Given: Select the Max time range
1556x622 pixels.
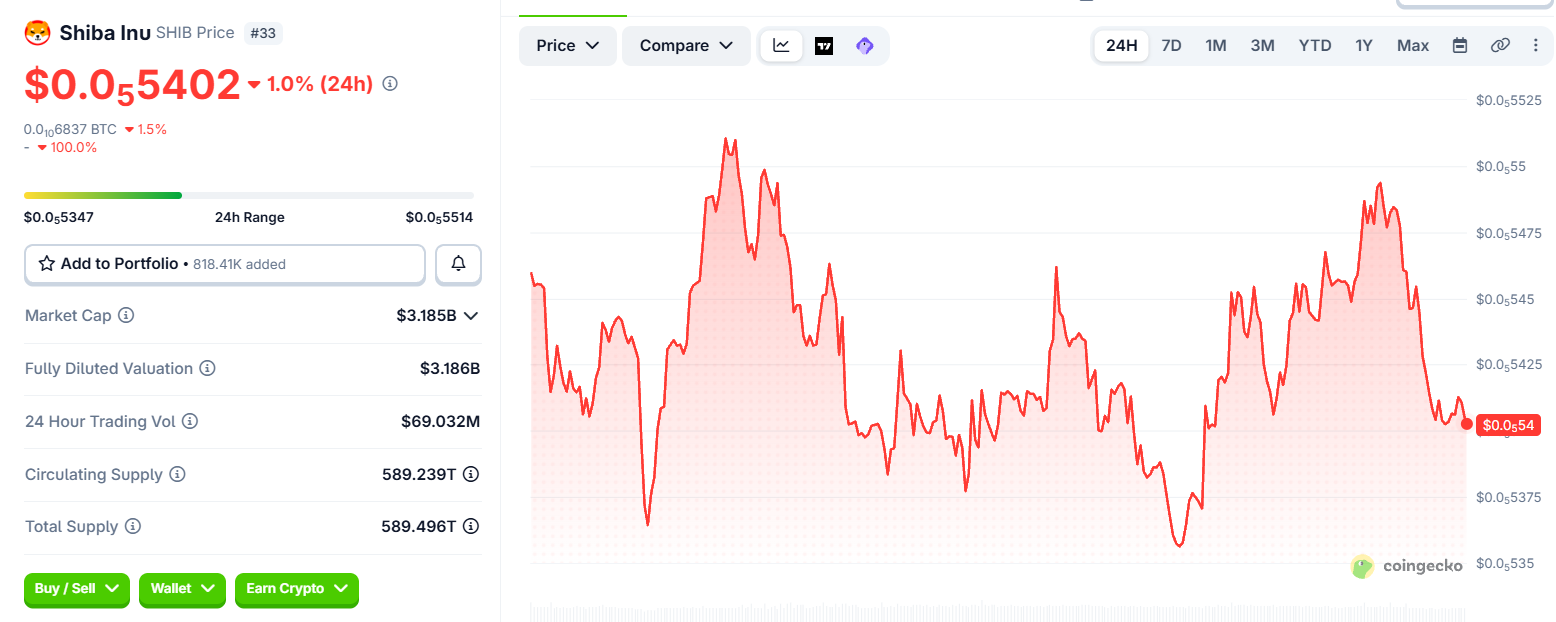Looking at the screenshot, I should pos(1413,46).
